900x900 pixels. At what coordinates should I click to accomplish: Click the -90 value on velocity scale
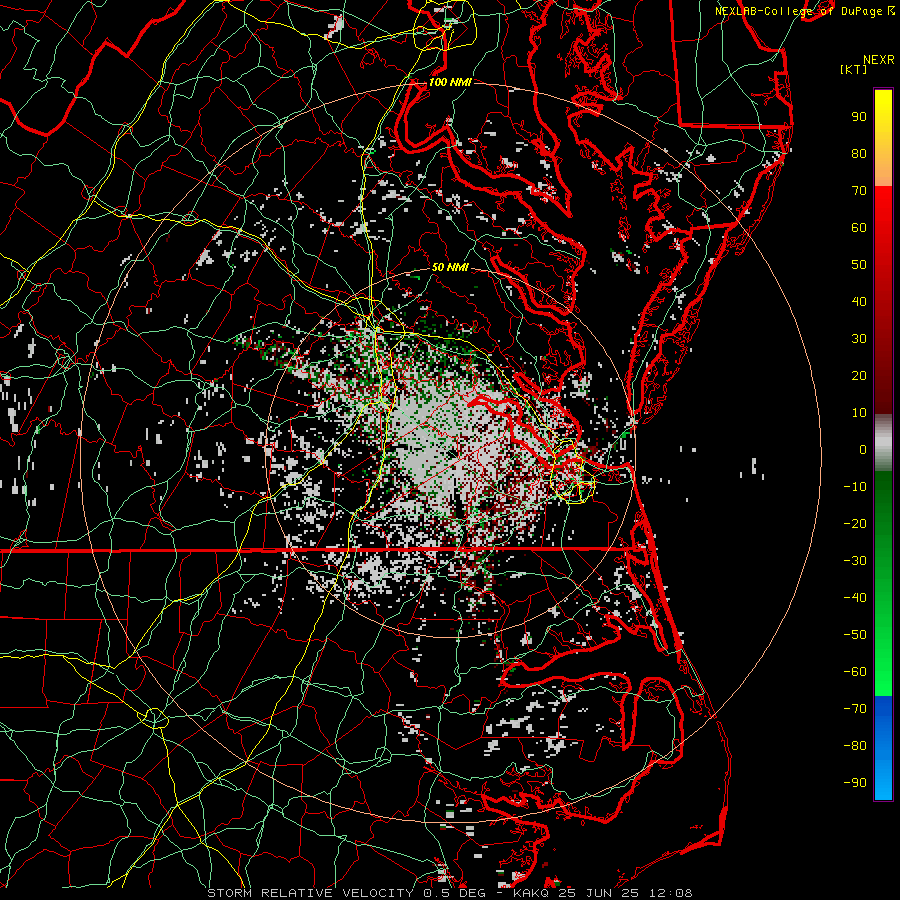pyautogui.click(x=855, y=783)
